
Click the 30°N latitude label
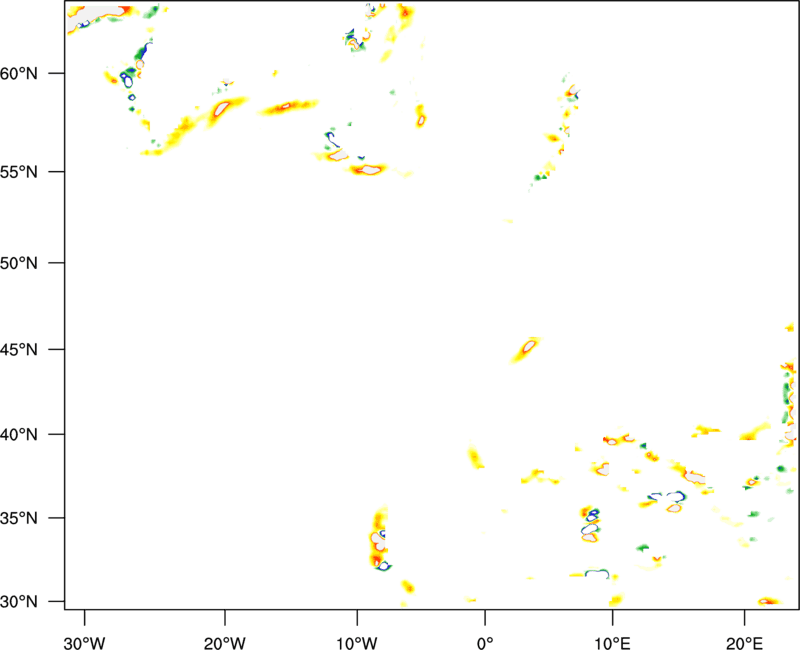click(19, 602)
